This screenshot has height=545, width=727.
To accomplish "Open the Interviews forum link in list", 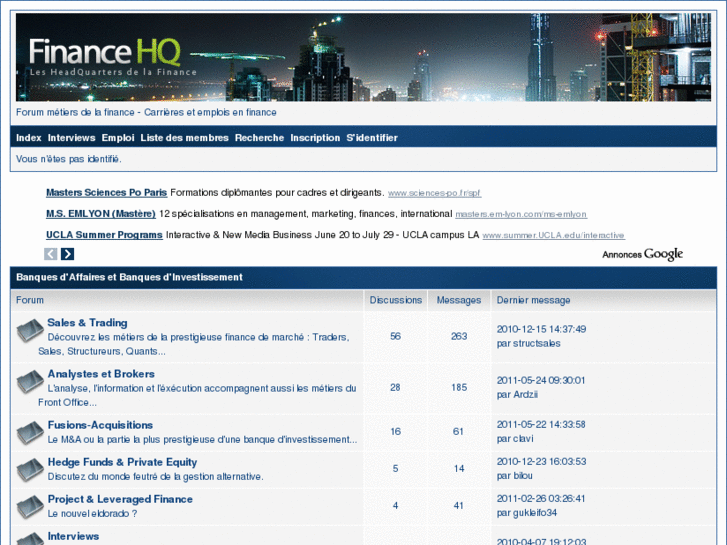I will point(73,536).
